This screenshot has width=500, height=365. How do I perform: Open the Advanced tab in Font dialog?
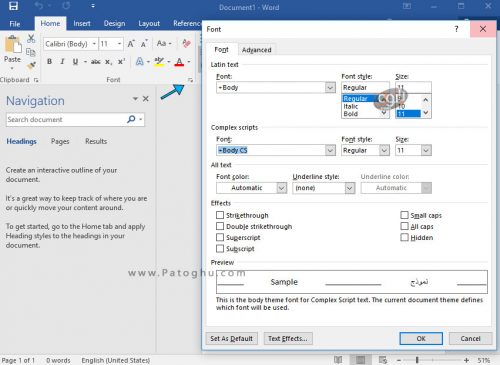(257, 50)
